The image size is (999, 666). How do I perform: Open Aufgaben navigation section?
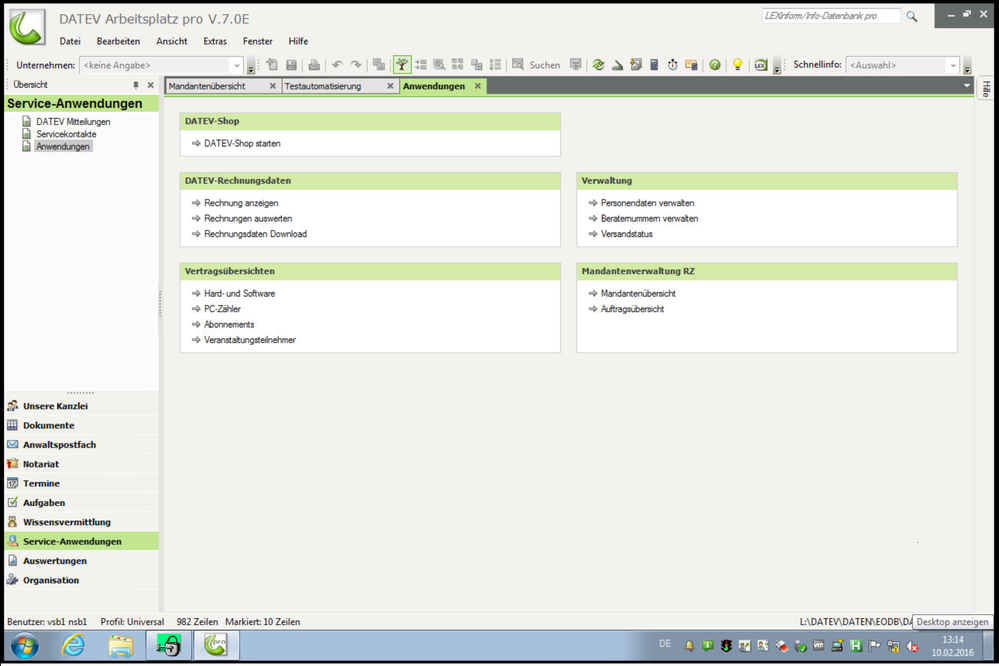tap(82, 502)
